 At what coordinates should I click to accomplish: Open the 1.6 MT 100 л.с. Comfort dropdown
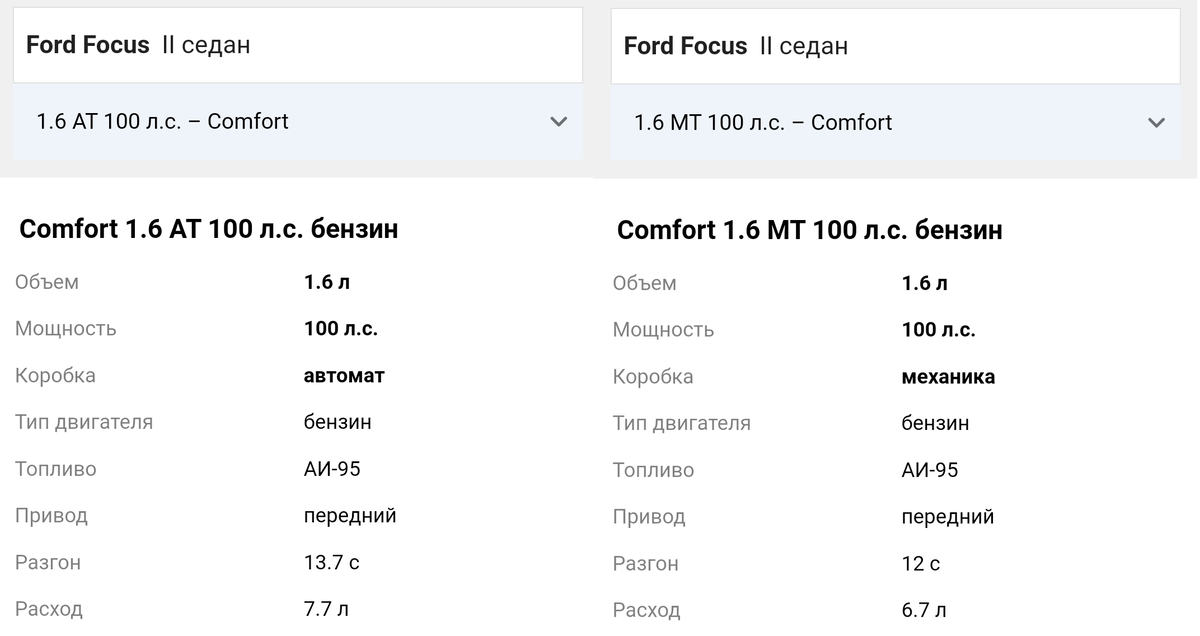[895, 123]
